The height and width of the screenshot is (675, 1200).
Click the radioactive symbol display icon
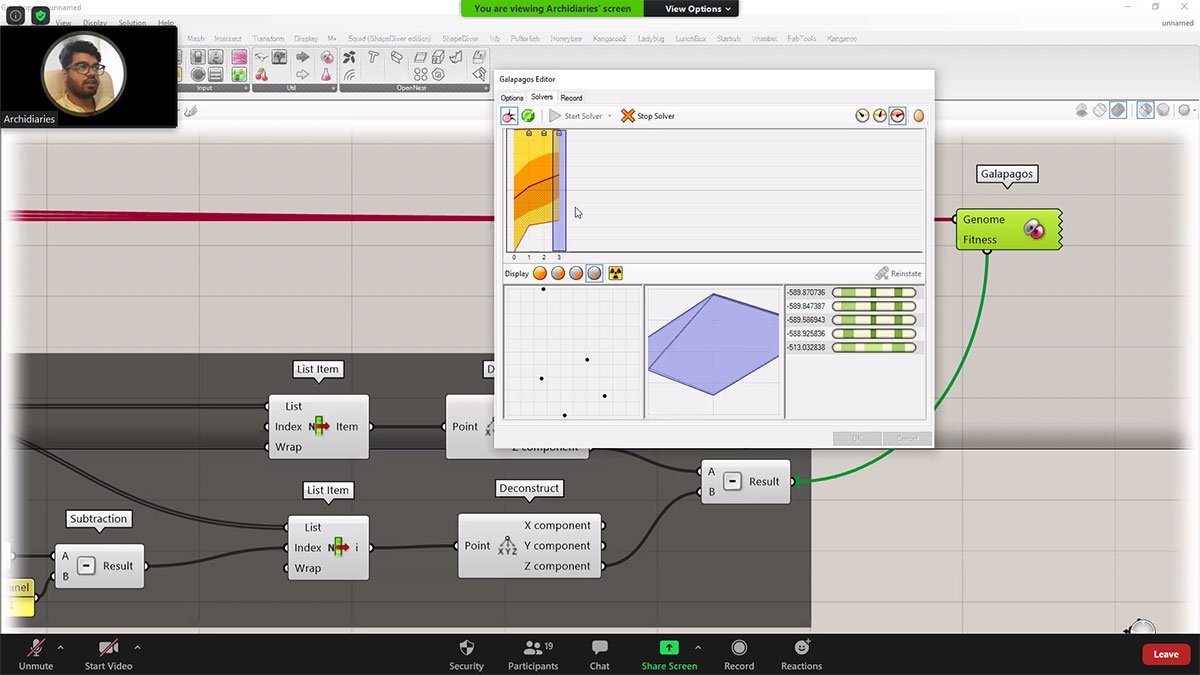pyautogui.click(x=615, y=273)
